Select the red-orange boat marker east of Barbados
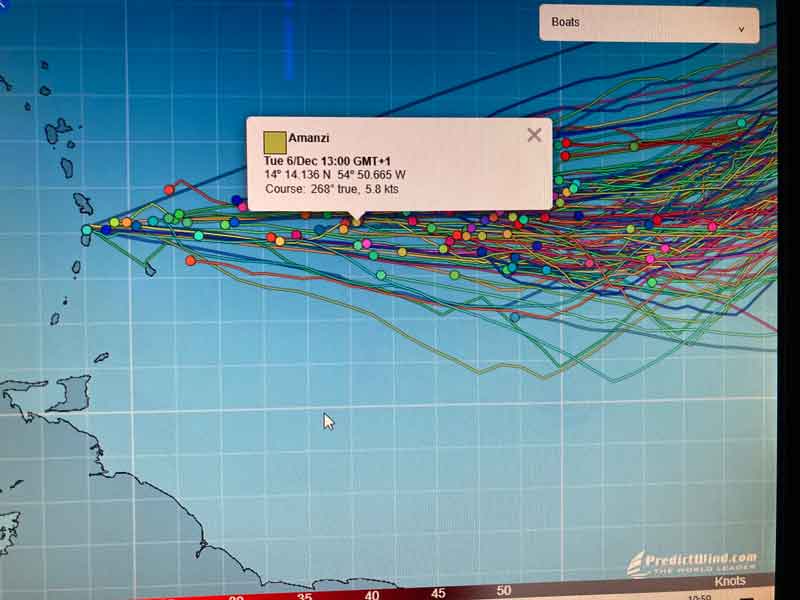 tap(190, 260)
